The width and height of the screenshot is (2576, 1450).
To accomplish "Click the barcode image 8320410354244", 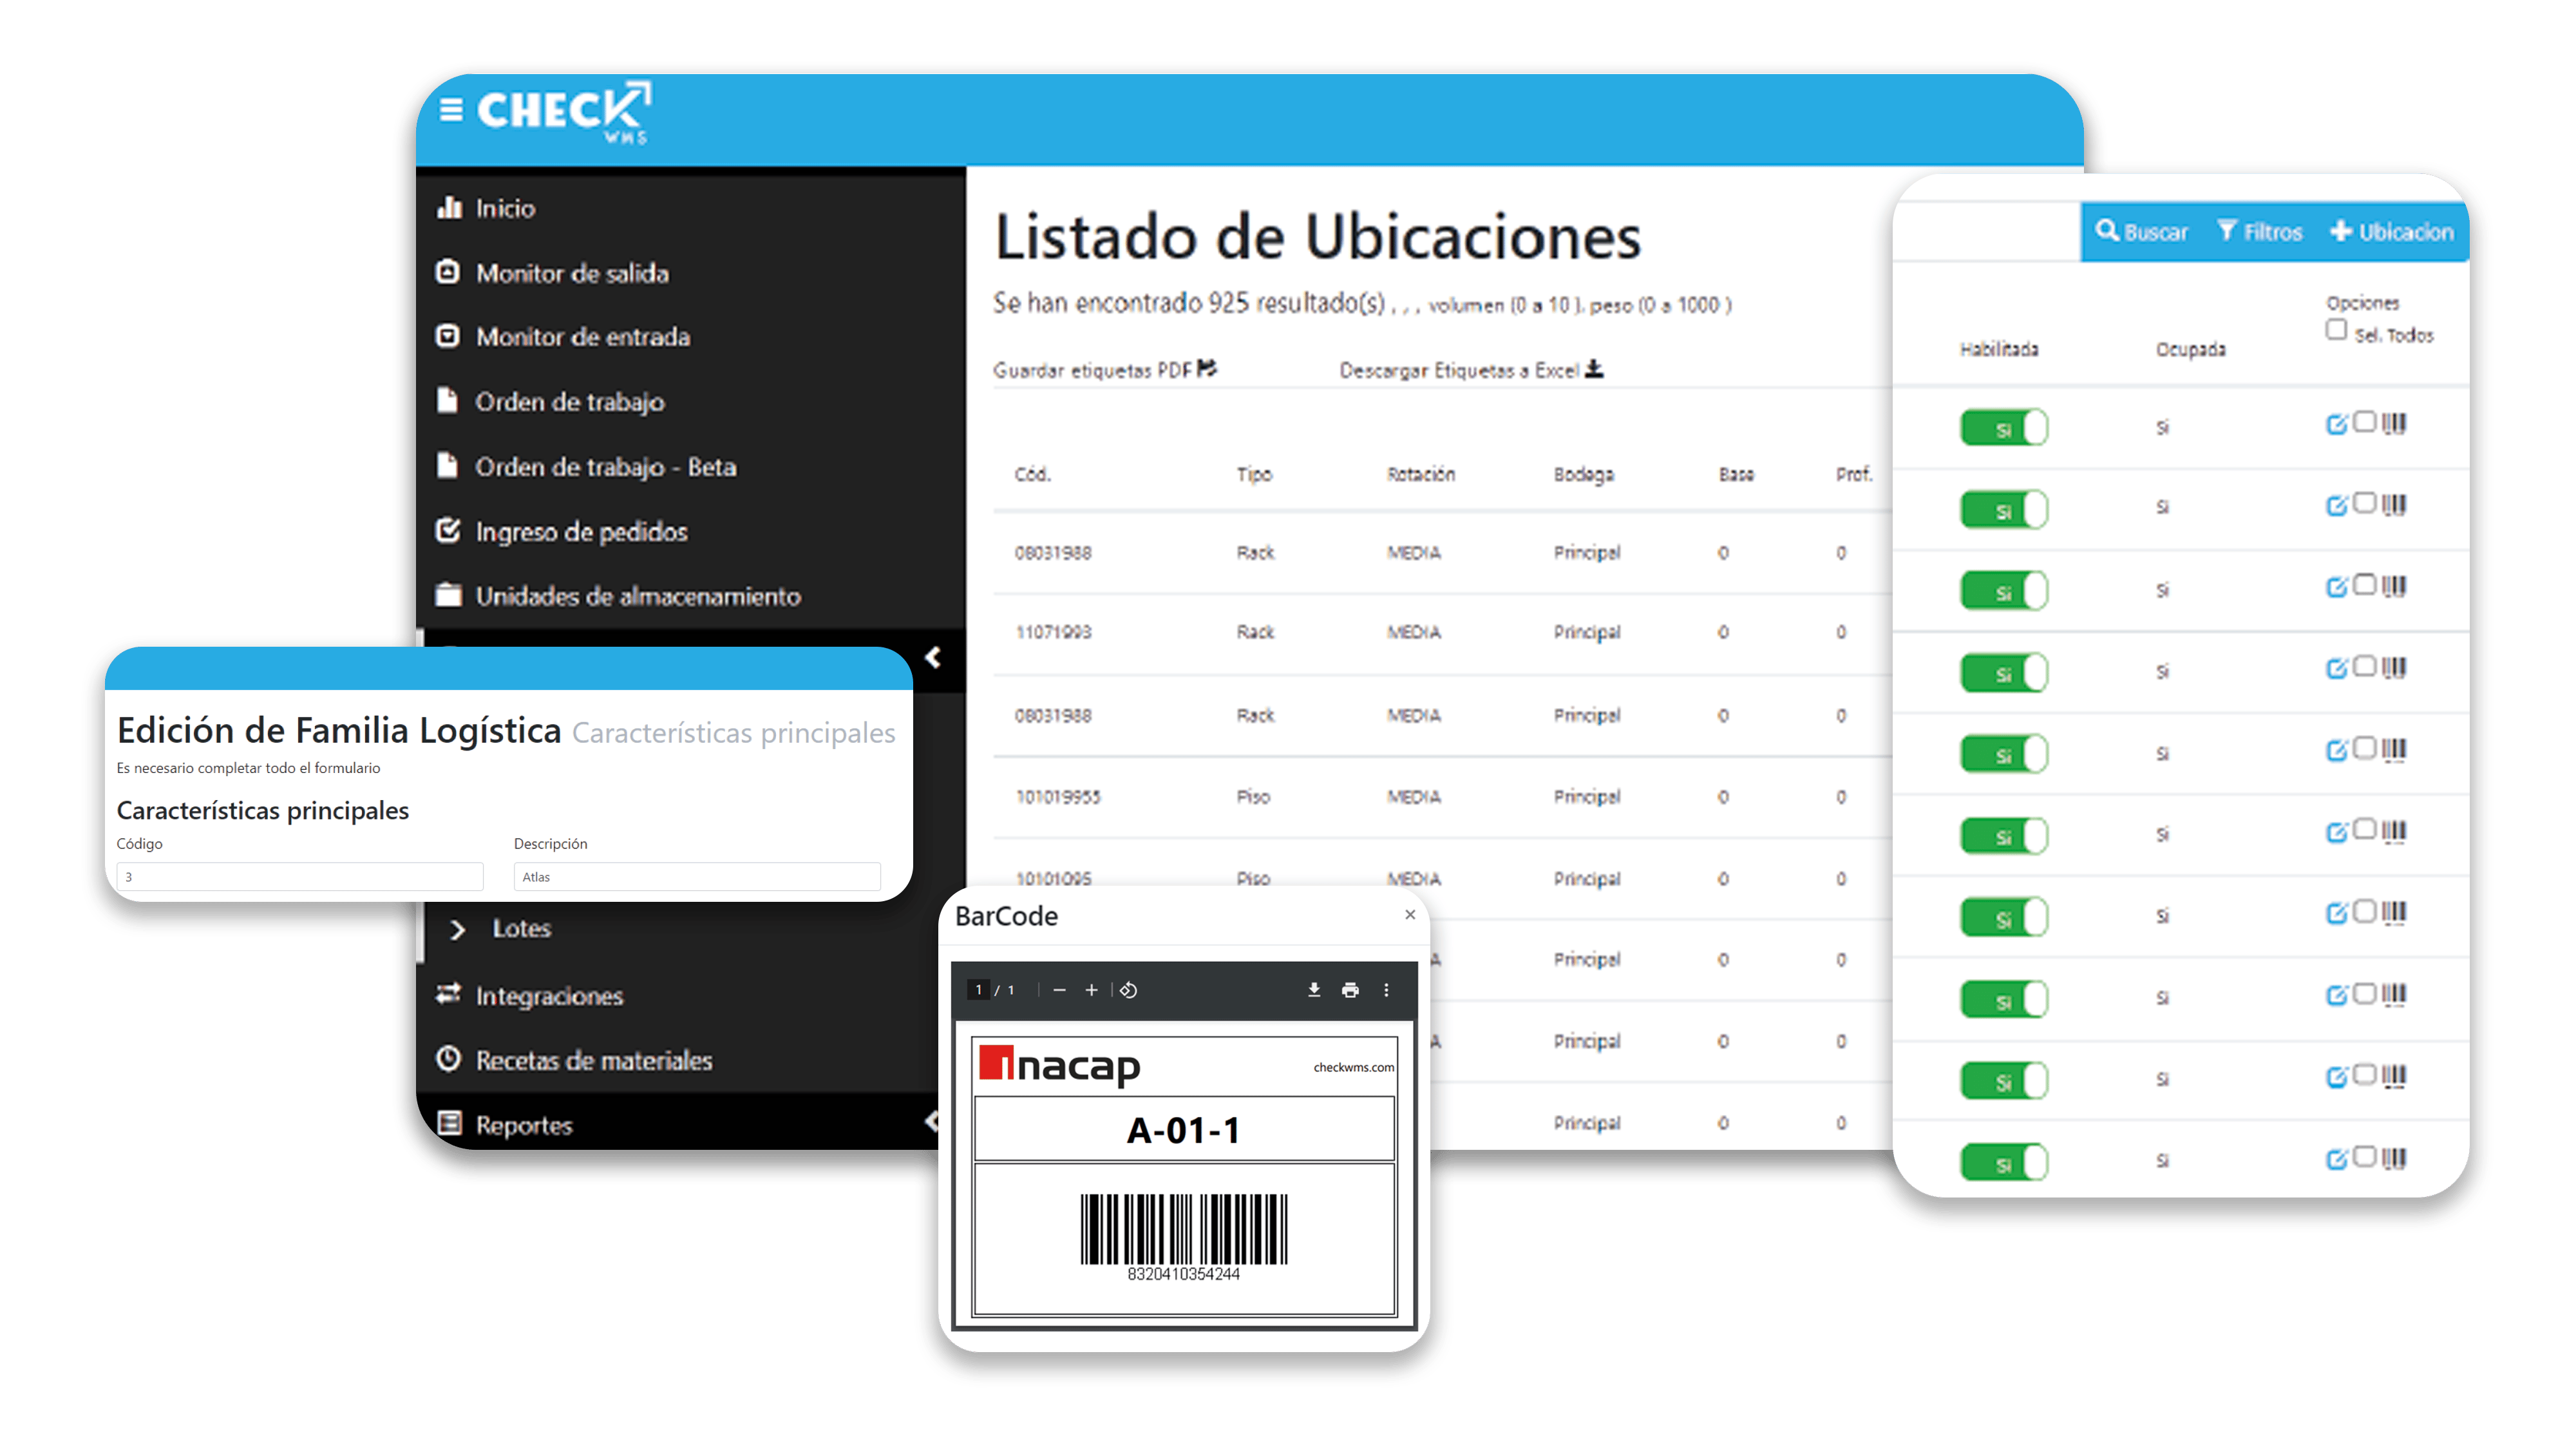I will click(x=1184, y=1237).
